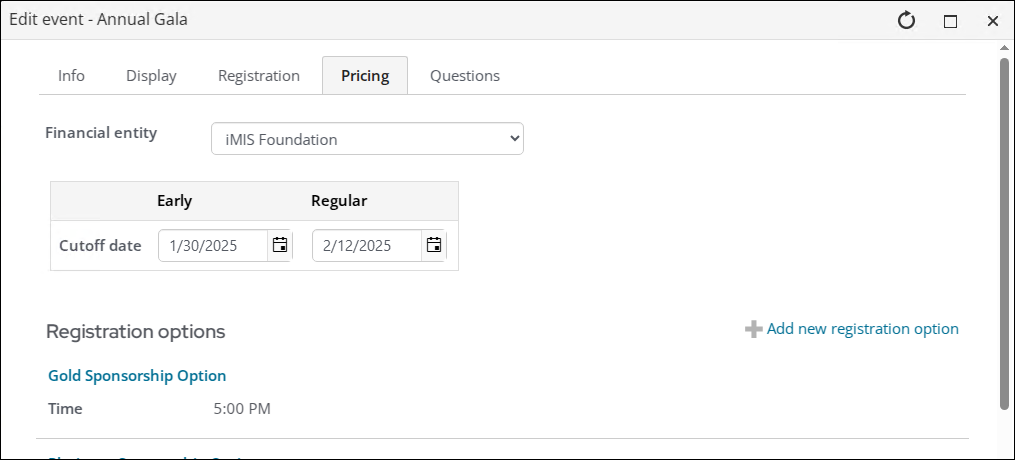This screenshot has height=460, width=1015.
Task: Click the refresh icon in the title bar
Action: 907,20
